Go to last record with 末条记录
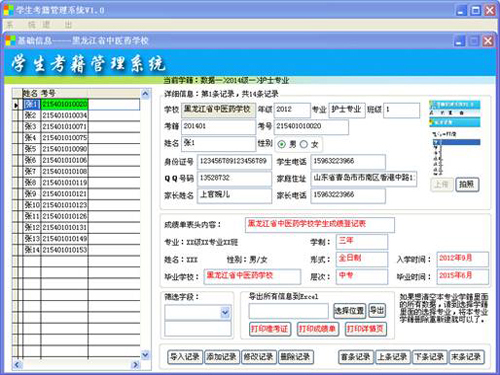The image size is (500, 375). coord(466,357)
